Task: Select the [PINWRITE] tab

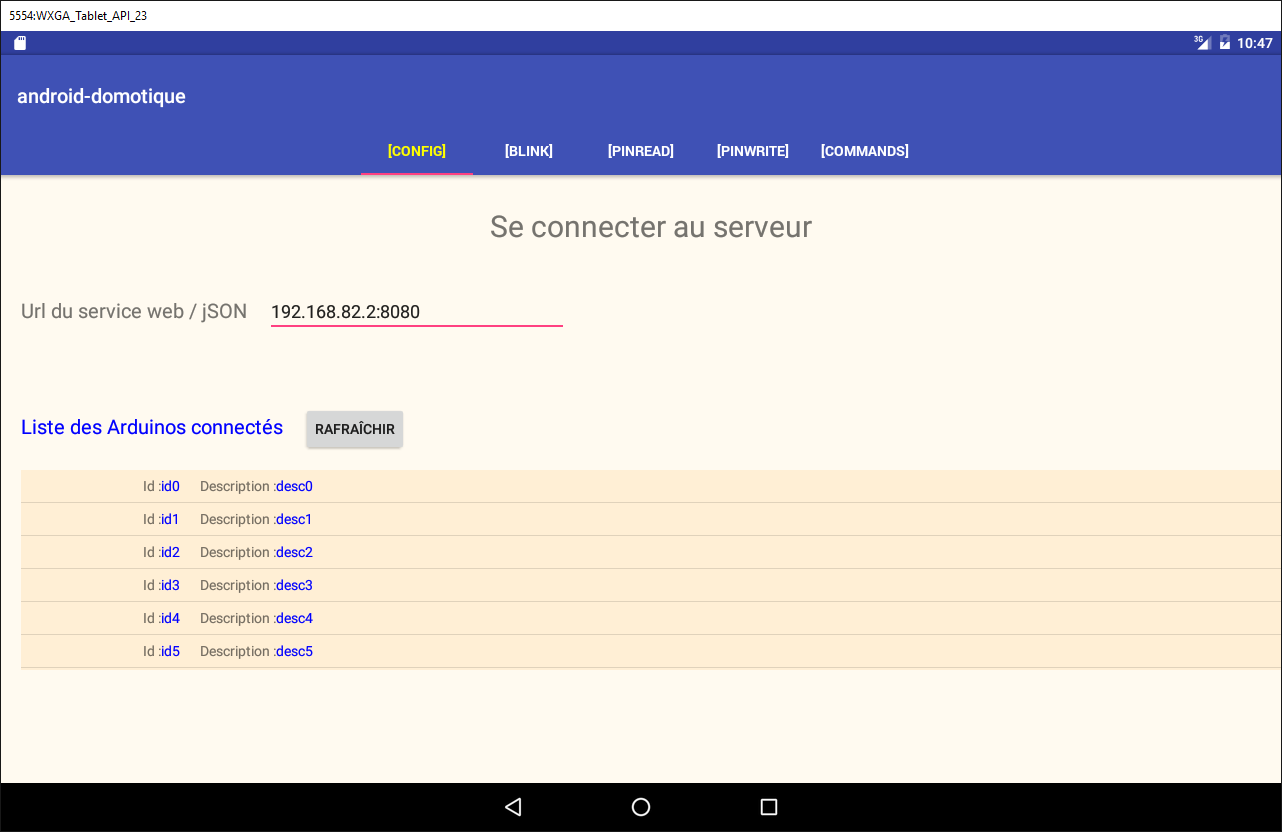Action: click(x=753, y=151)
